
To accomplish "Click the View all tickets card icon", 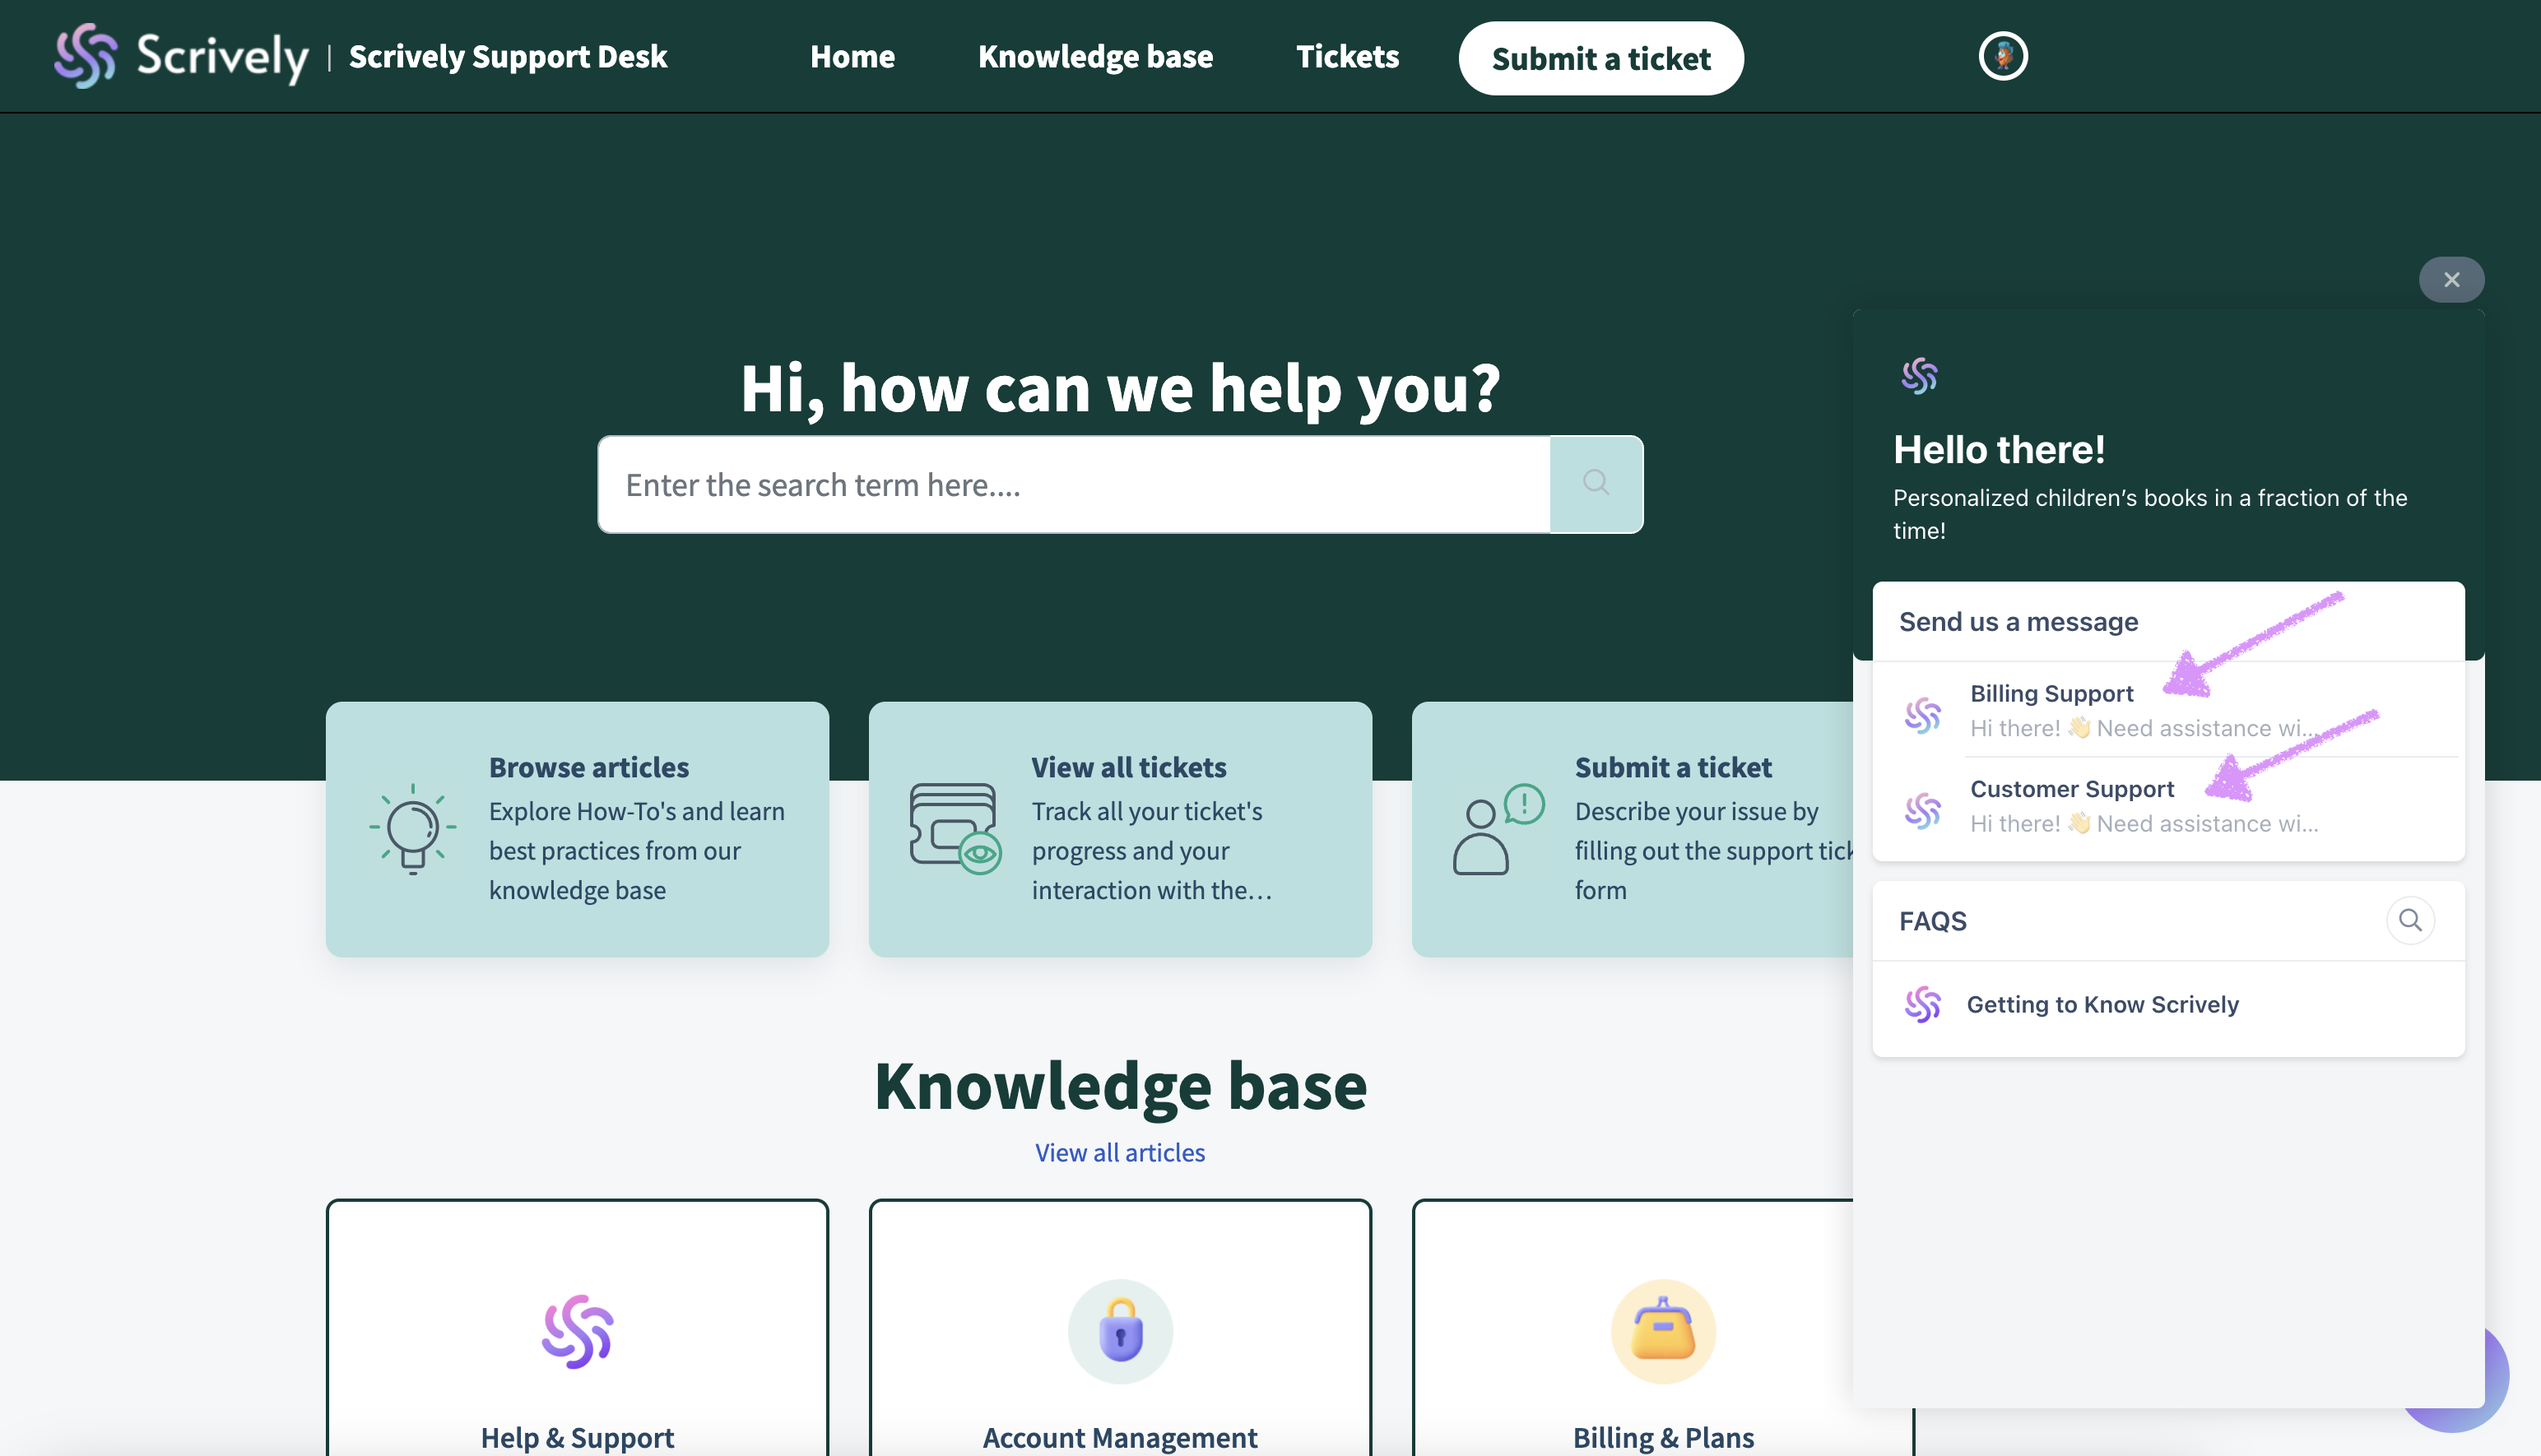I will (x=954, y=828).
